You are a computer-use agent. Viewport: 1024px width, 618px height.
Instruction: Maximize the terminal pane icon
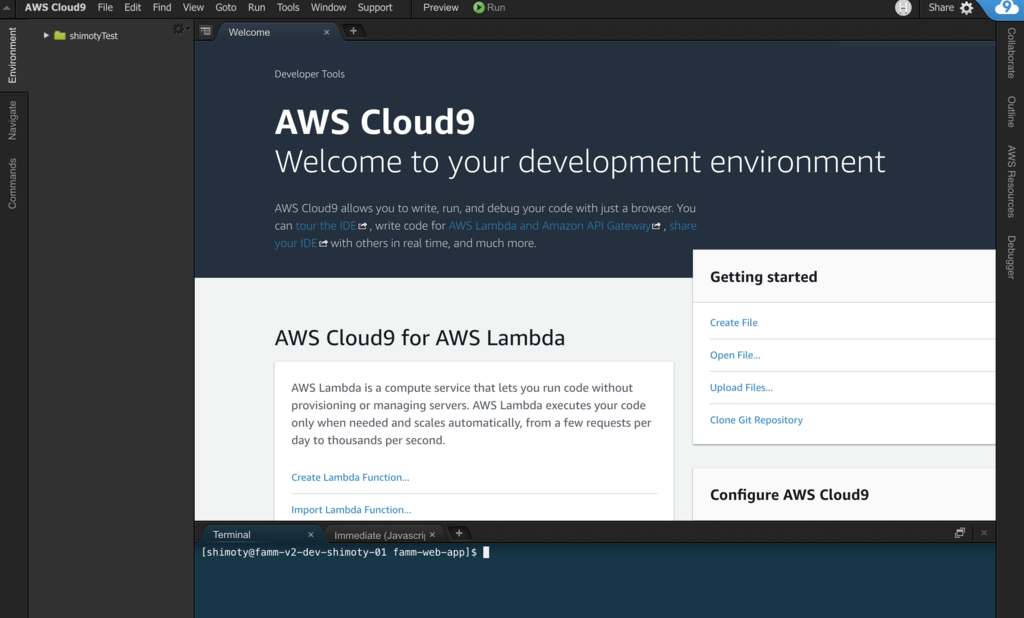pos(959,534)
